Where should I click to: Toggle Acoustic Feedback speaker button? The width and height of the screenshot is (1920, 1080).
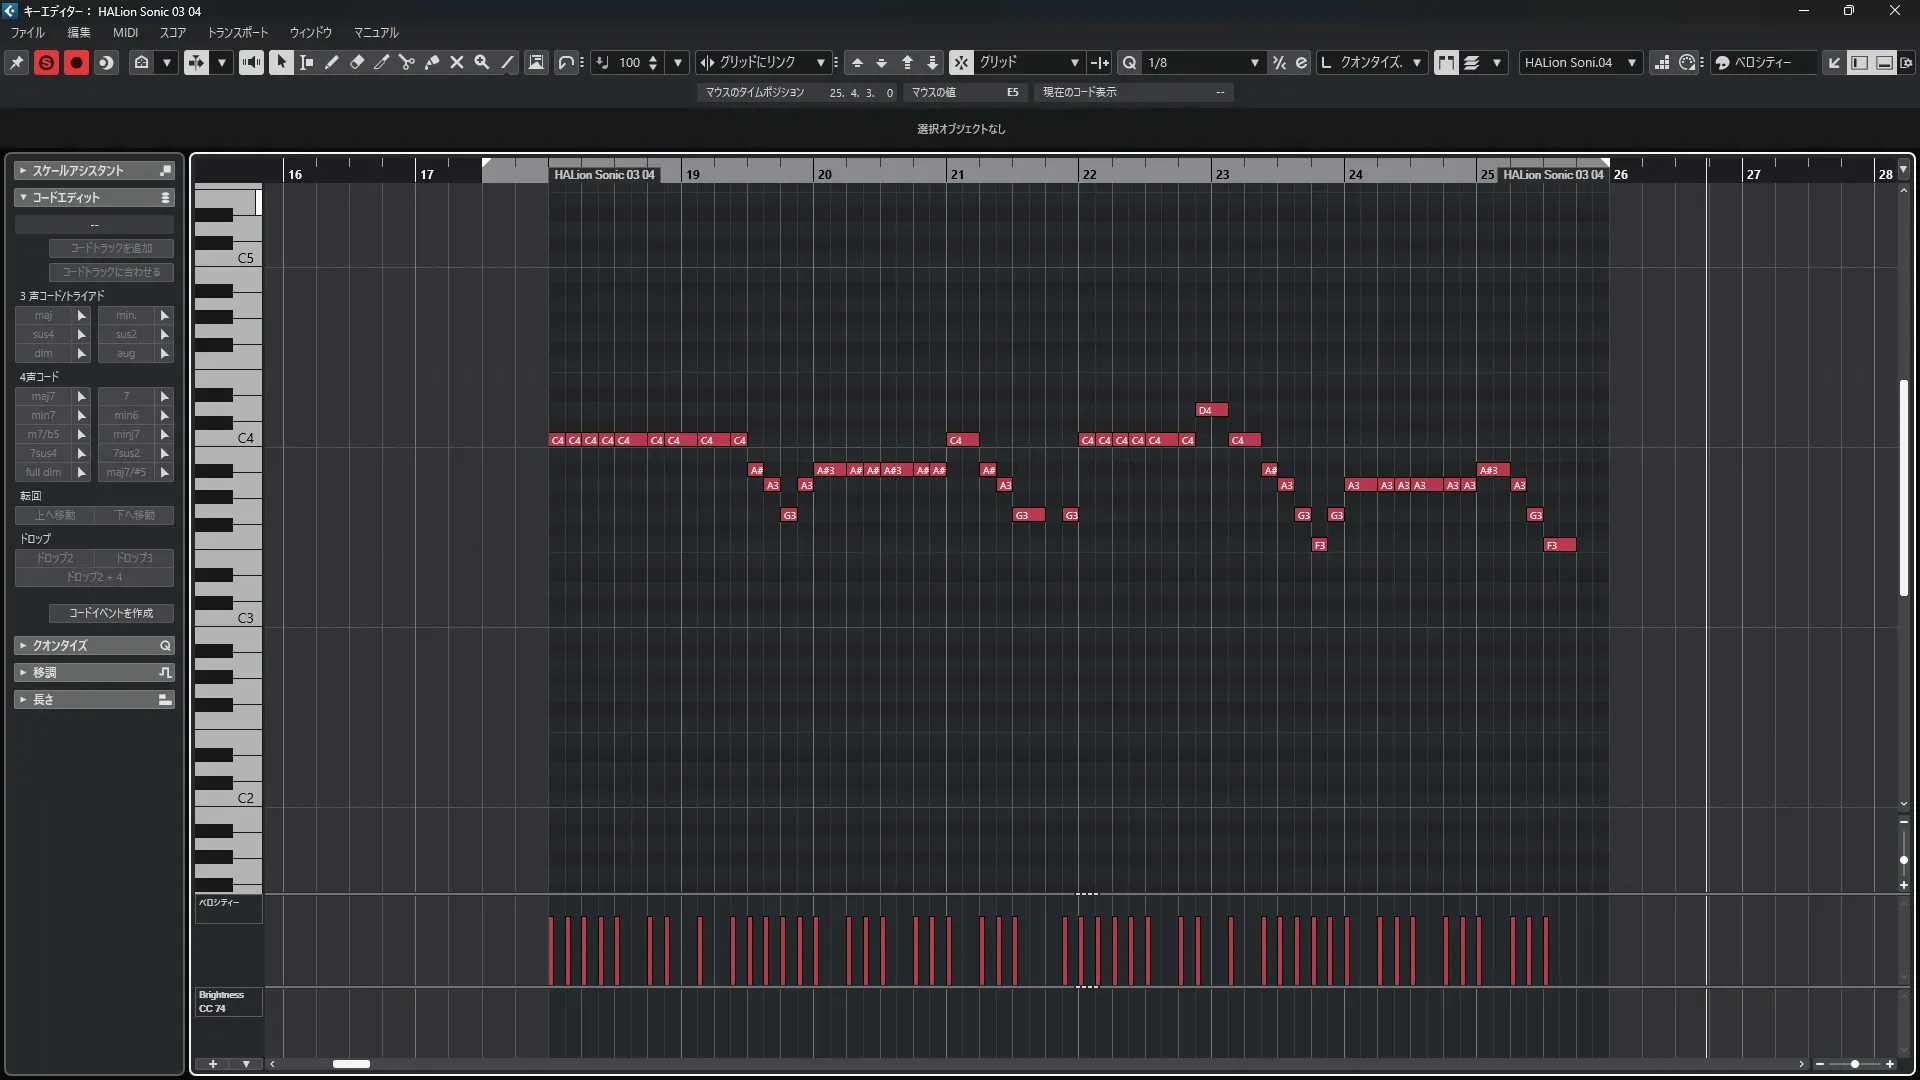251,62
